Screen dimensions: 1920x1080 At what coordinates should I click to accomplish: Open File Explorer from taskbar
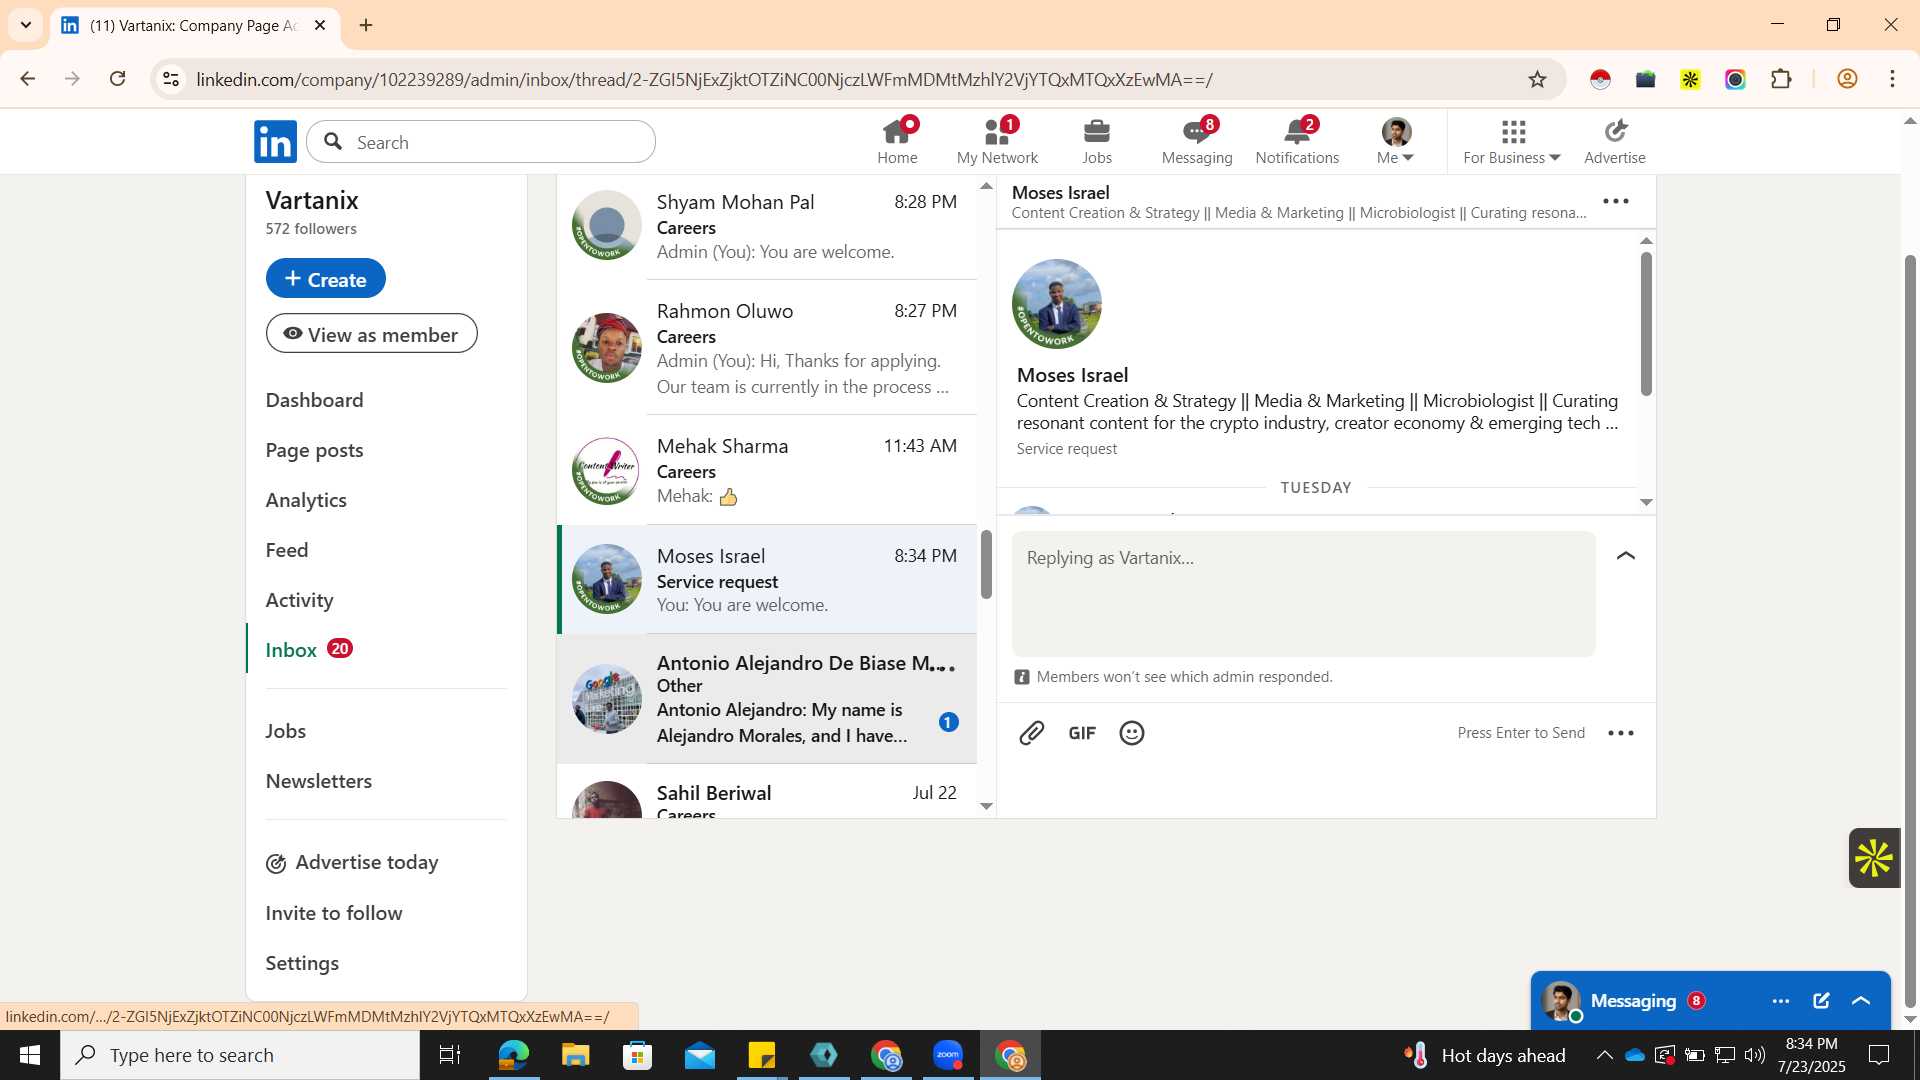pyautogui.click(x=575, y=1055)
